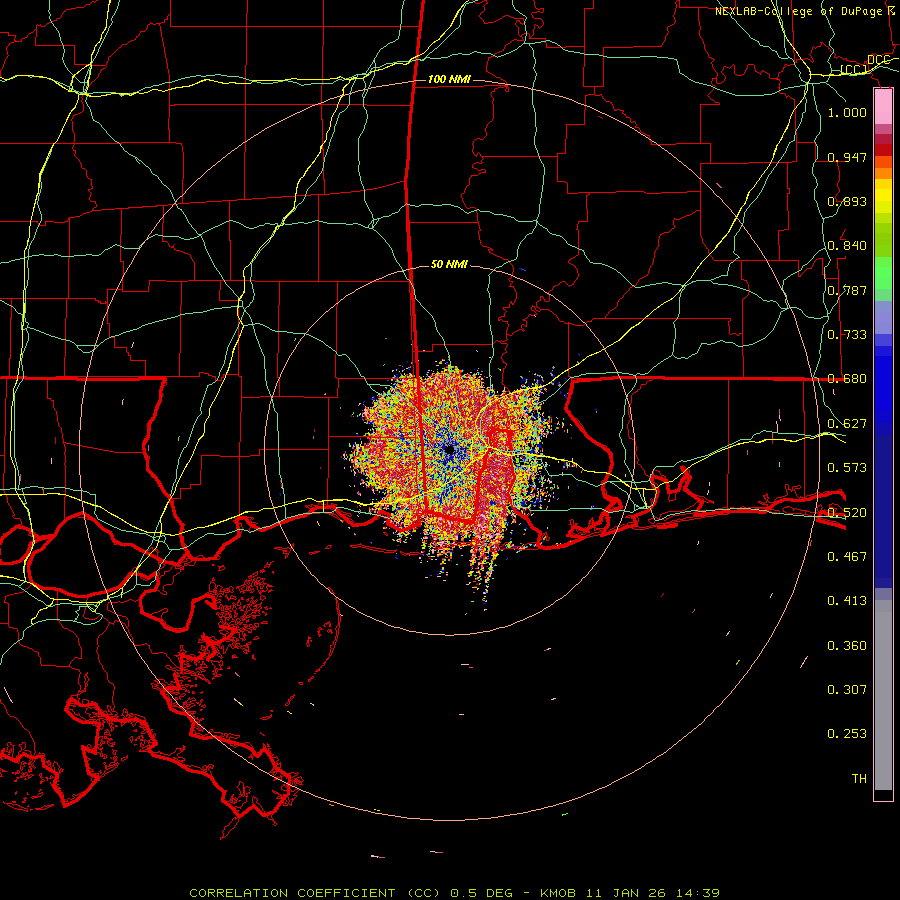900x900 pixels.
Task: Click the 100 NMI range ring label
Action: [449, 79]
